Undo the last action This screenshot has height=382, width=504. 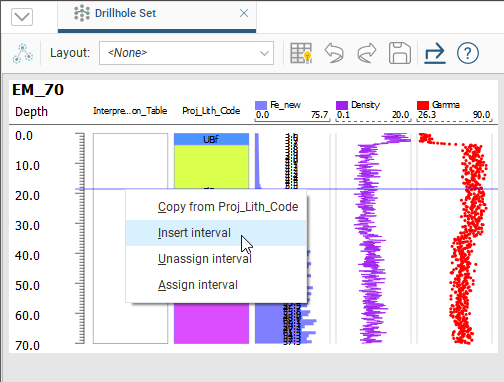point(334,53)
